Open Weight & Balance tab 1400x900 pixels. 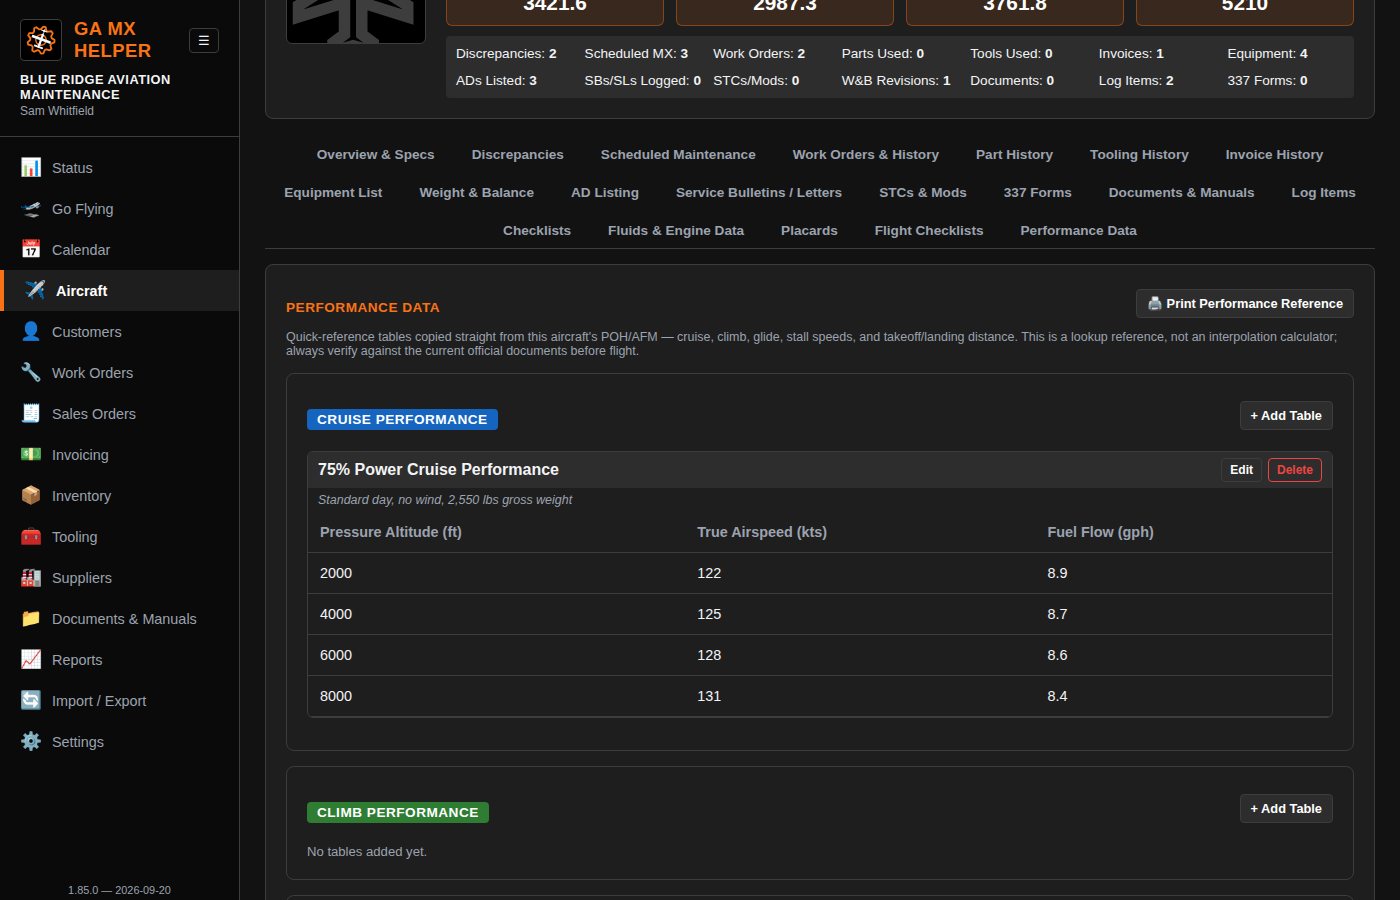click(476, 192)
